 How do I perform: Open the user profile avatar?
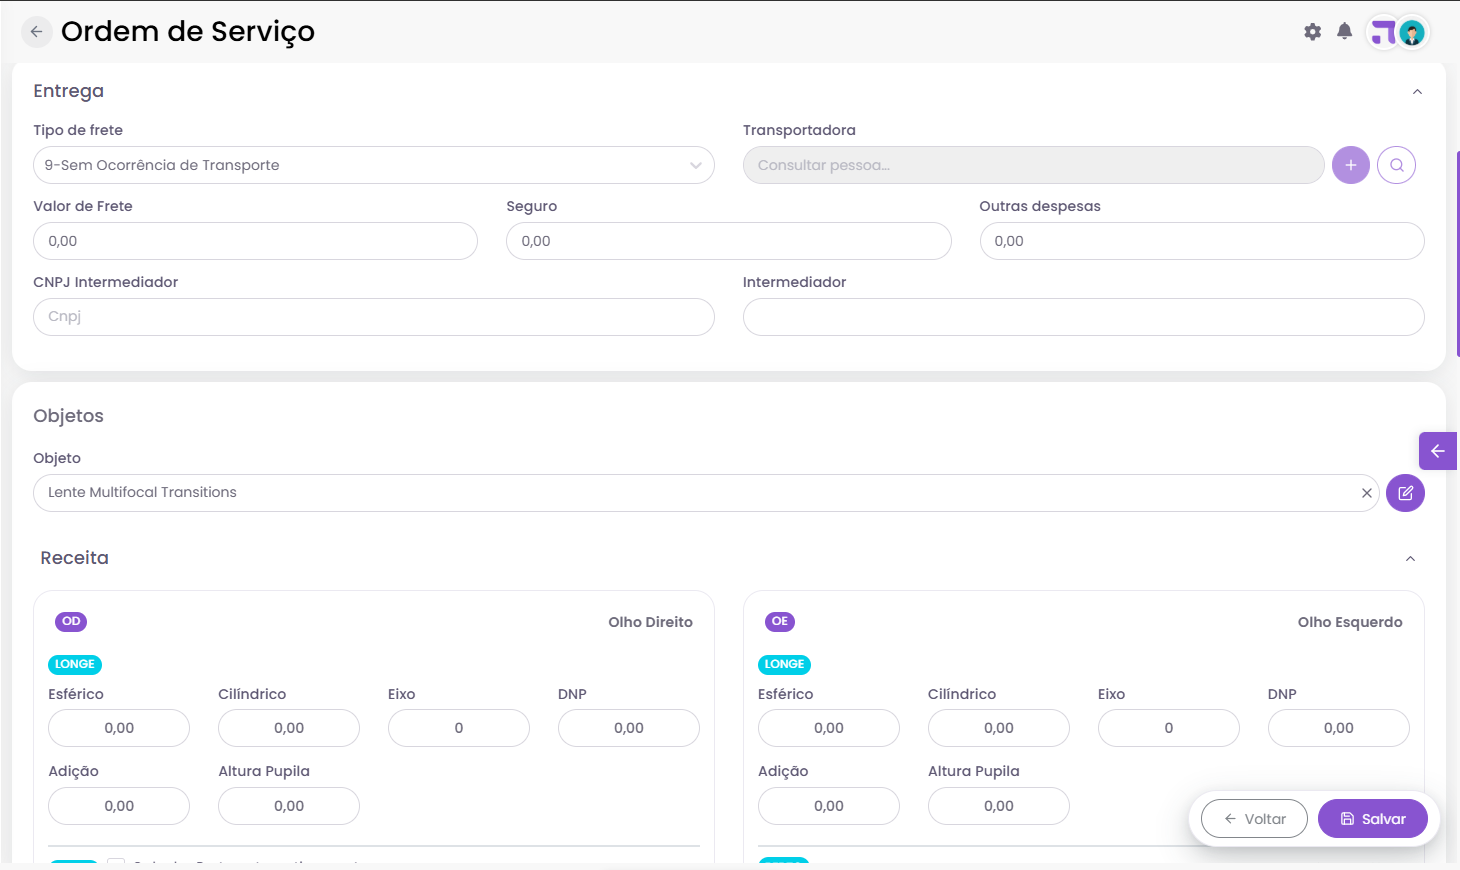pos(1412,33)
